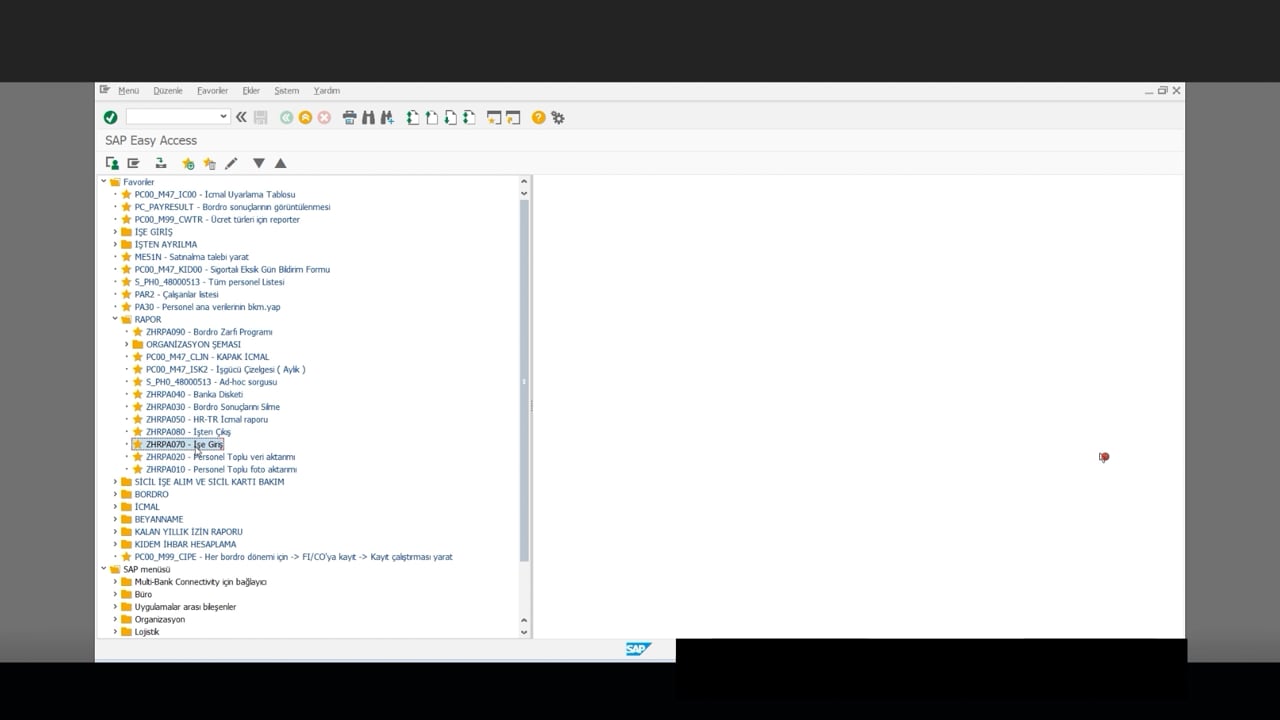Viewport: 1280px width, 720px height.
Task: Collapse the RAPOR folder
Action: [115, 319]
